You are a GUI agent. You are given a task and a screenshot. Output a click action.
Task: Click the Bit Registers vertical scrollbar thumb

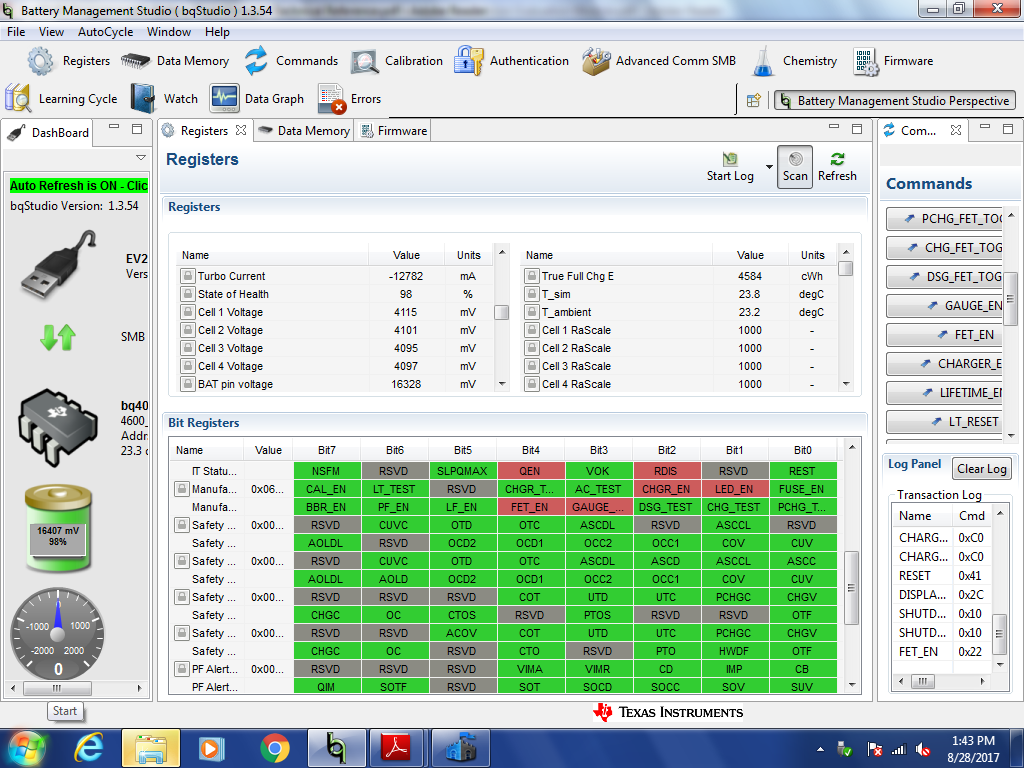[x=851, y=588]
